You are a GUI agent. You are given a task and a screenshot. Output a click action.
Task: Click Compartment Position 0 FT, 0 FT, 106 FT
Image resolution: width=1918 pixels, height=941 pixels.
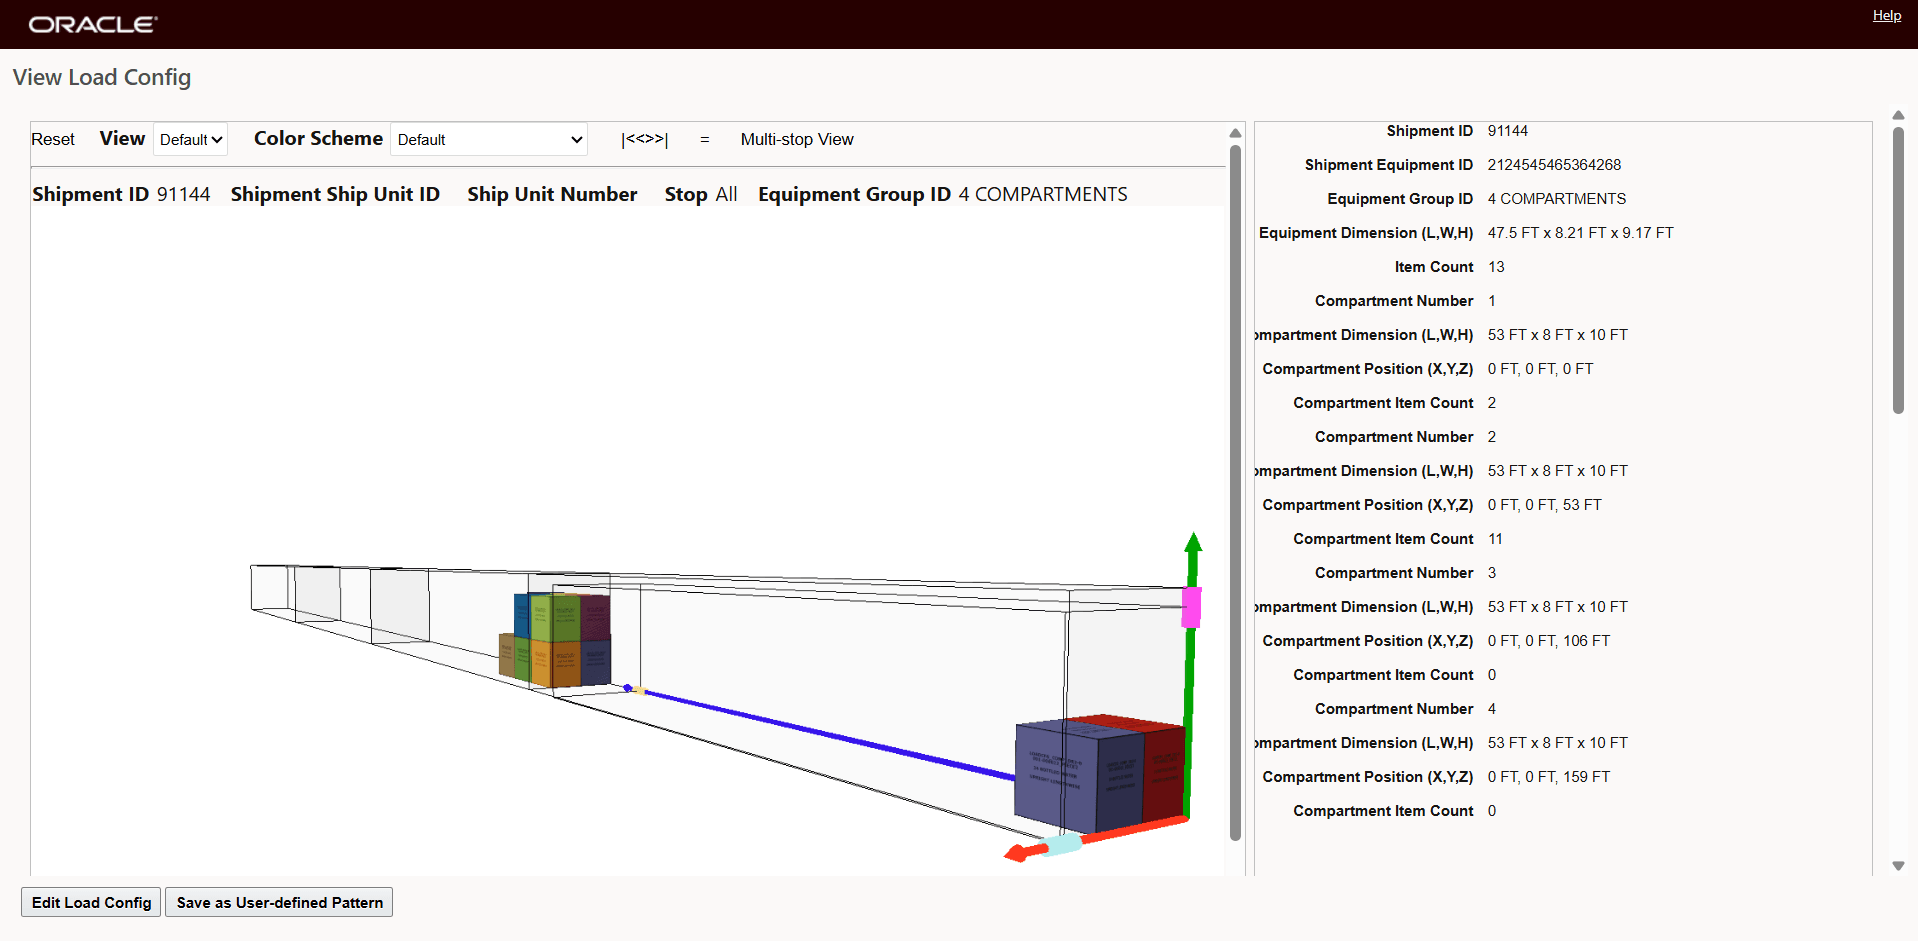tap(1548, 641)
